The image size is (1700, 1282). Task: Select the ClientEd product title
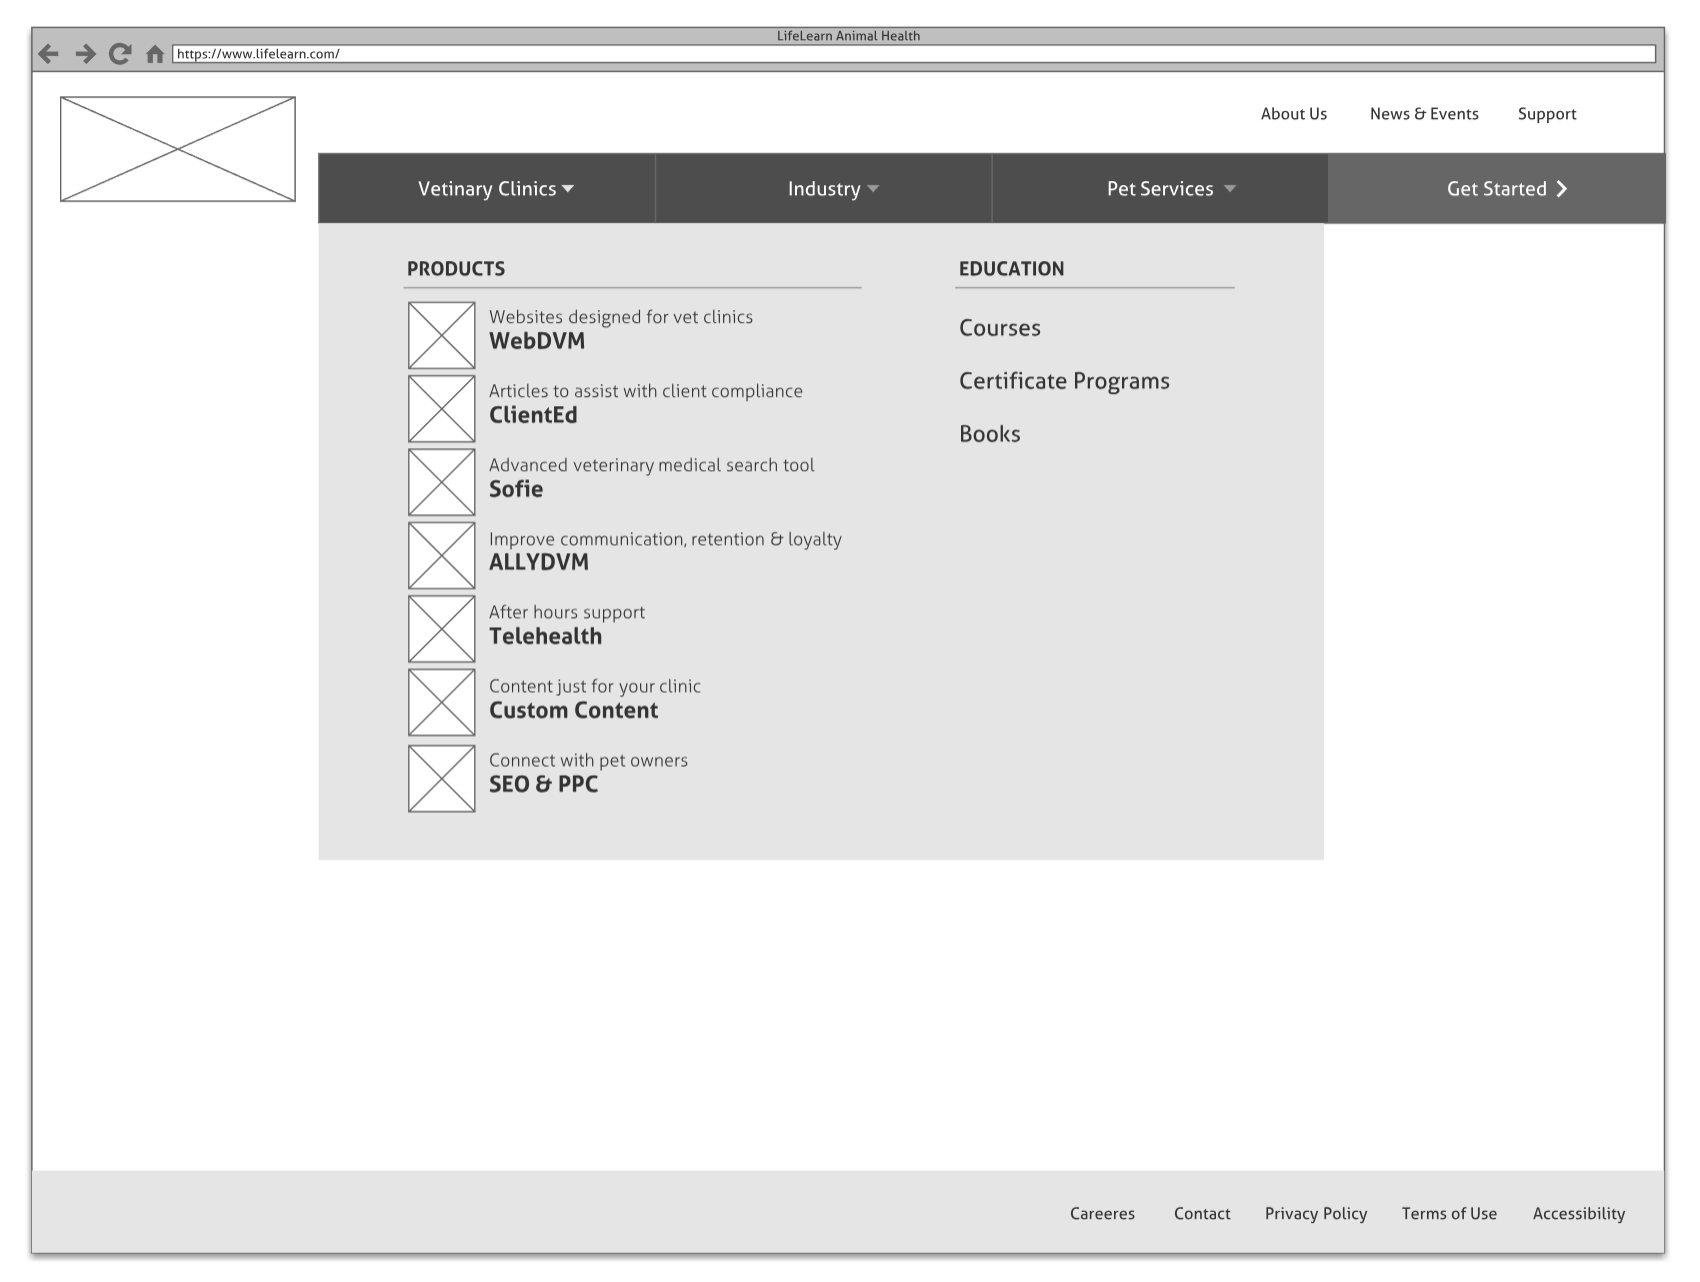533,415
